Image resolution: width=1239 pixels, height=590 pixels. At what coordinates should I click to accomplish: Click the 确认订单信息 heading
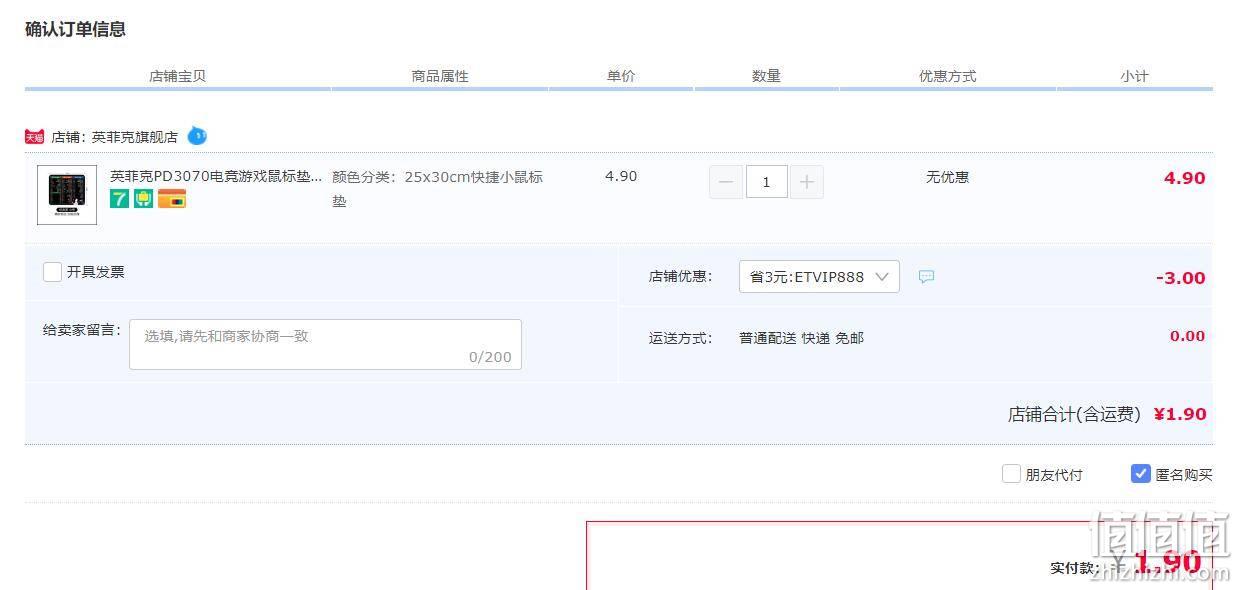75,29
